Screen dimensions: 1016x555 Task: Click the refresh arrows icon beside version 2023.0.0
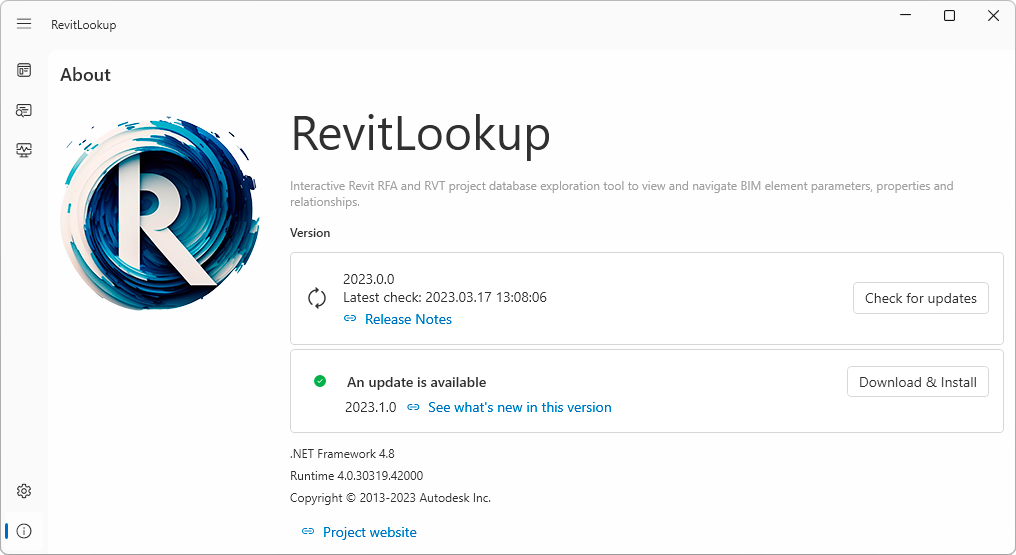(317, 298)
